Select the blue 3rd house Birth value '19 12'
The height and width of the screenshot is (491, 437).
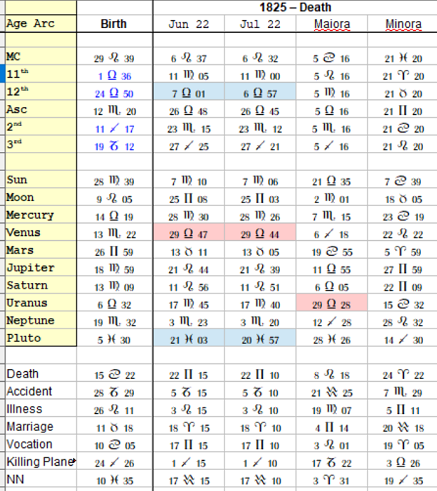tap(114, 146)
